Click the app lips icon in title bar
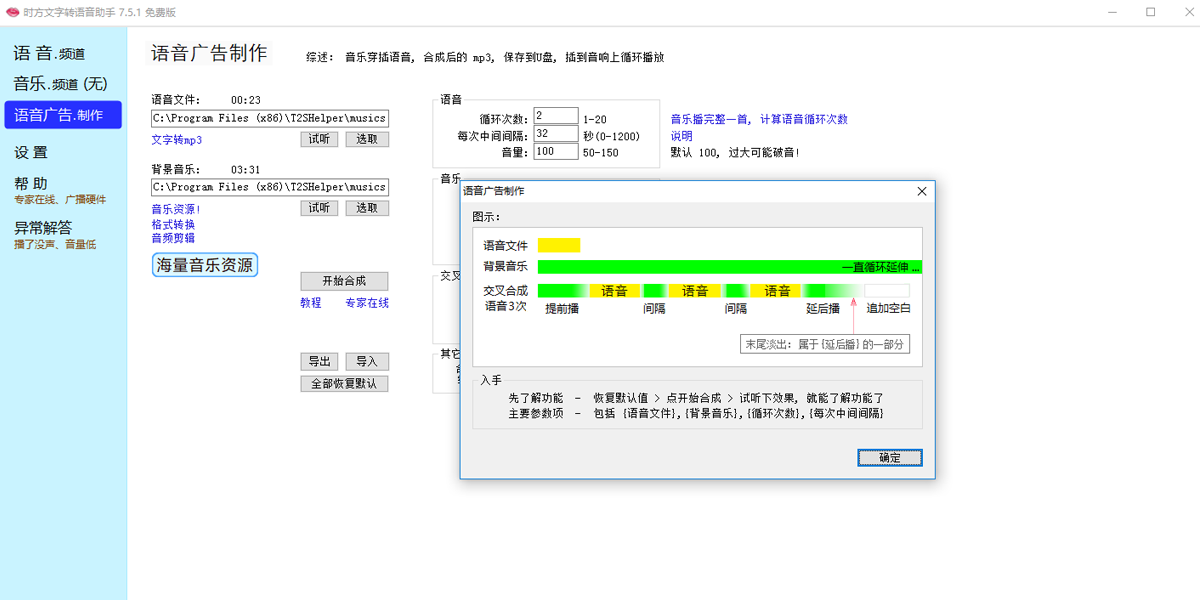The width and height of the screenshot is (1200, 600). tap(12, 12)
